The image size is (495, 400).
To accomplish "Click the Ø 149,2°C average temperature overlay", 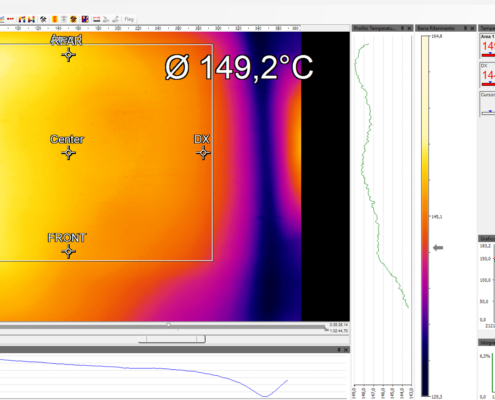I will 239,68.
